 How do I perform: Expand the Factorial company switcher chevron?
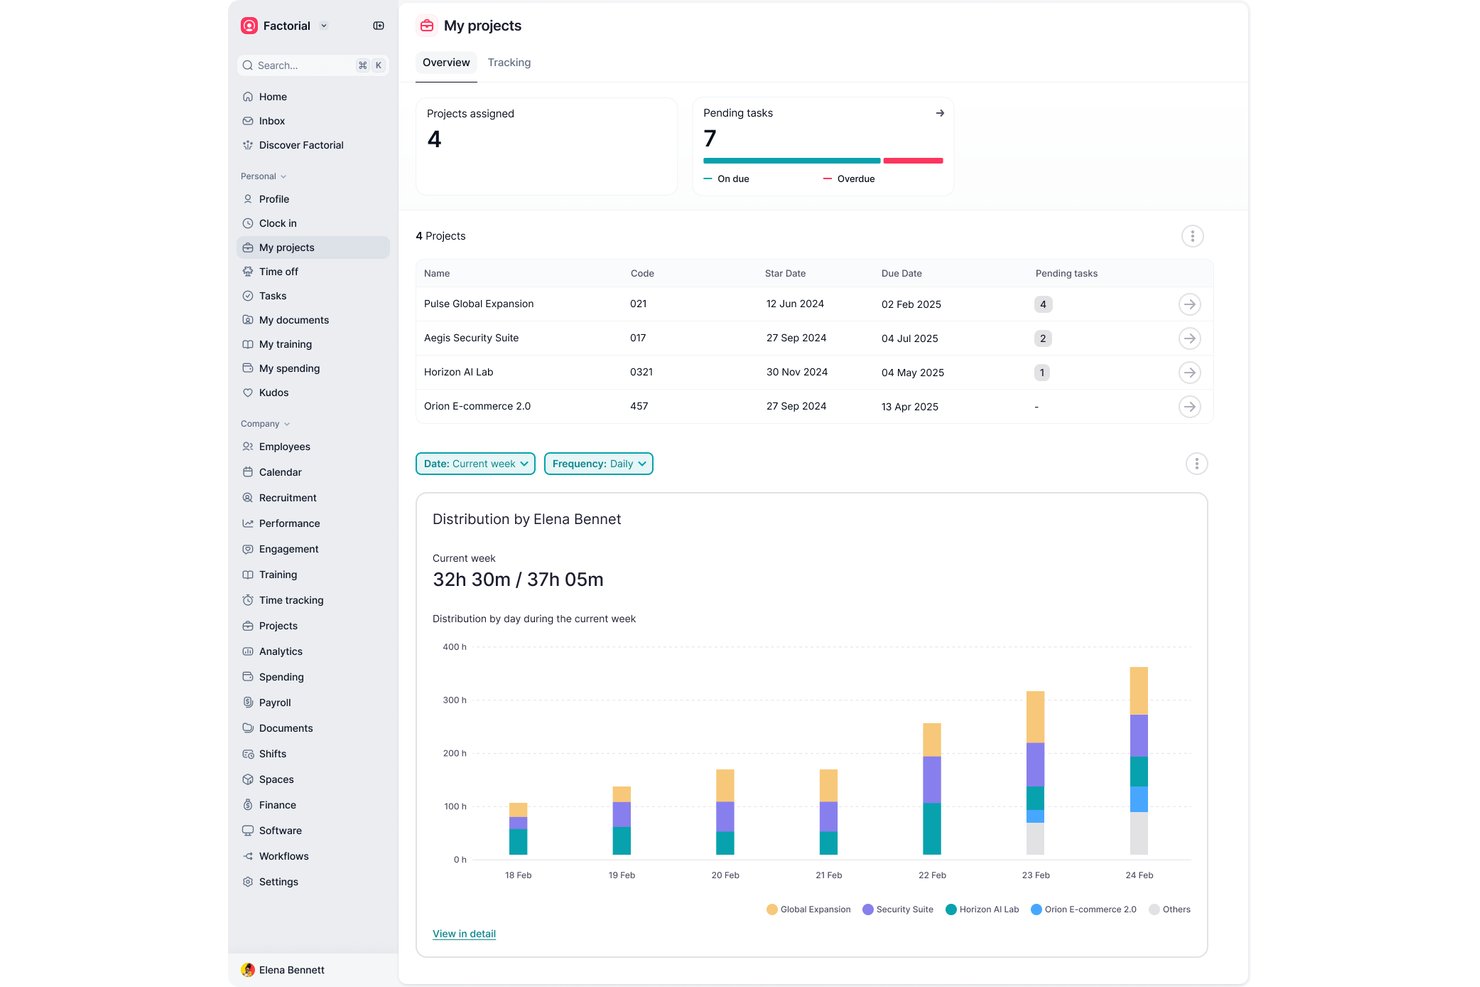[324, 26]
